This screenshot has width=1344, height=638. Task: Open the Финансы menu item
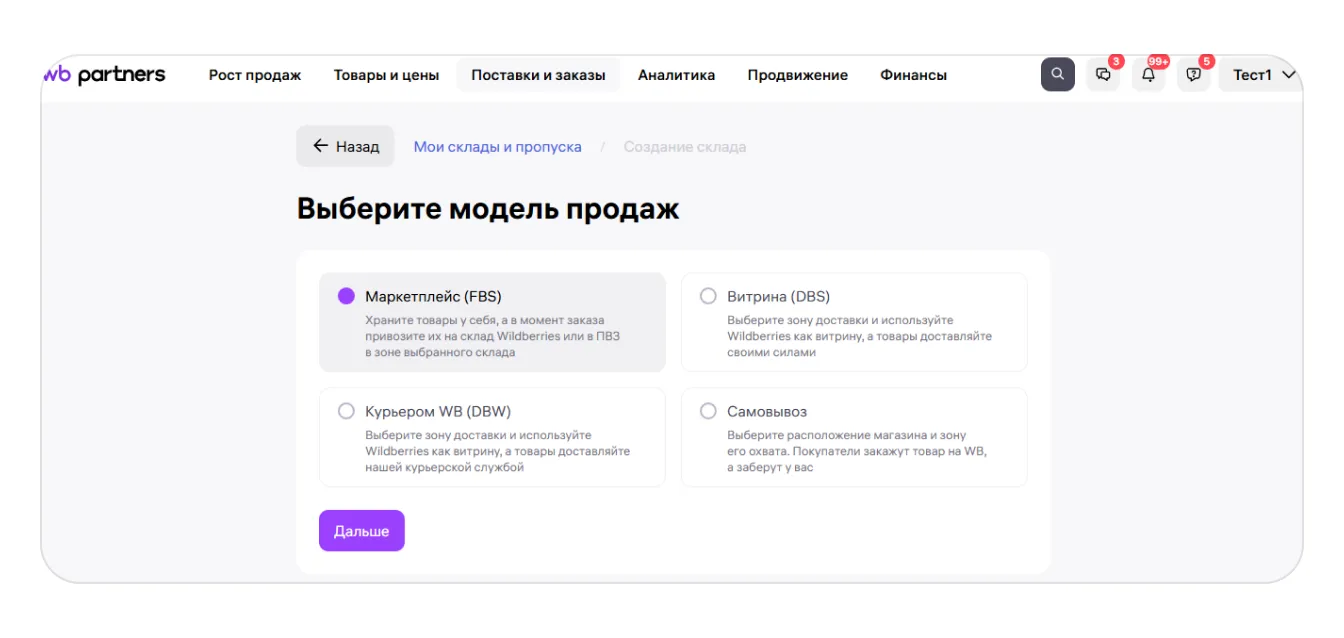(x=913, y=75)
